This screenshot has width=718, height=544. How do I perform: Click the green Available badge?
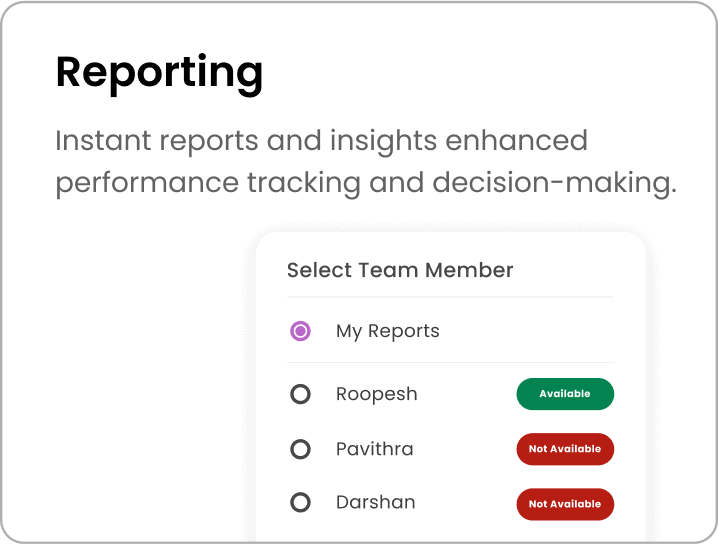pyautogui.click(x=565, y=394)
